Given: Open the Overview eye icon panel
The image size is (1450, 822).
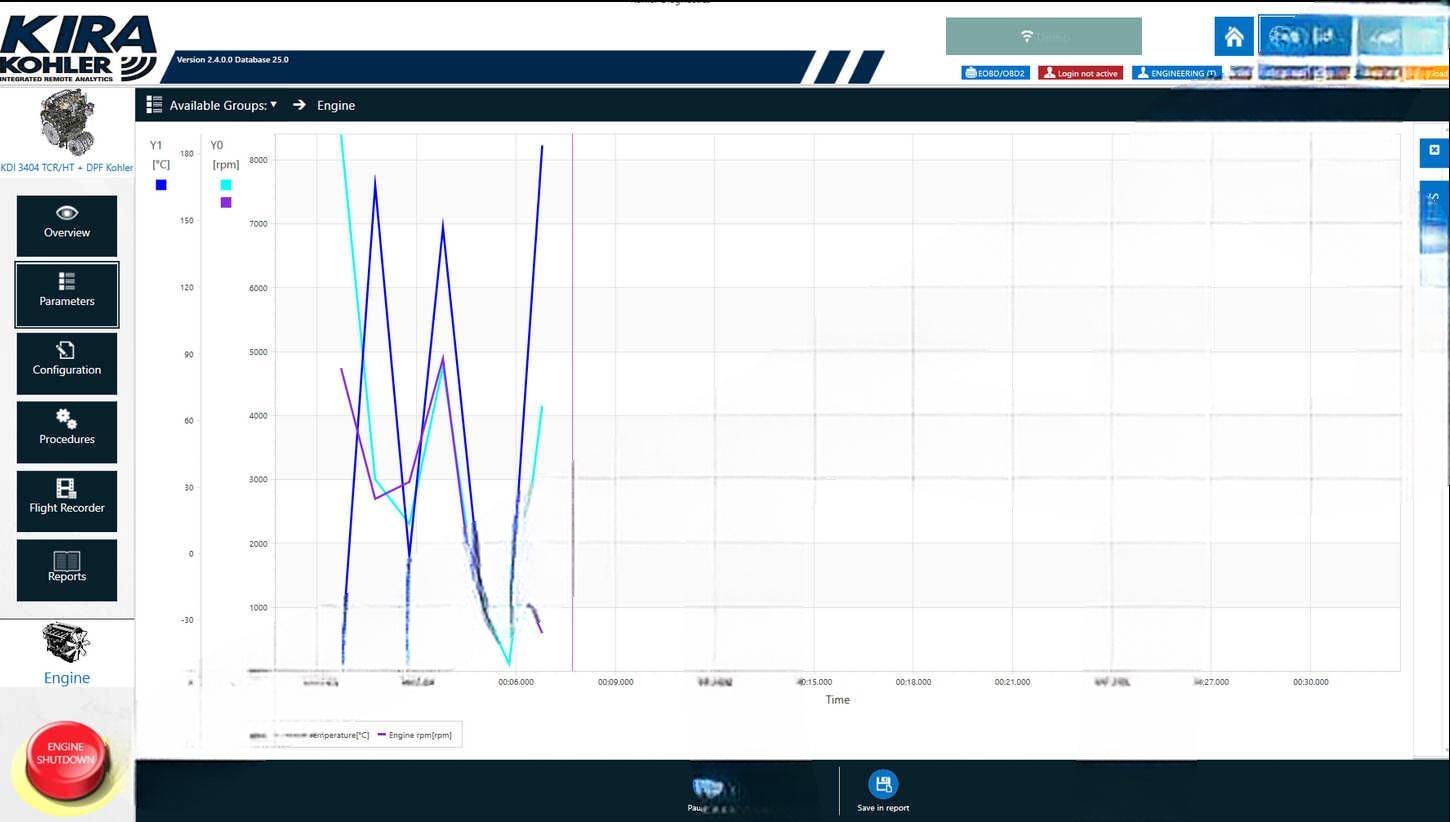Looking at the screenshot, I should pos(67,224).
